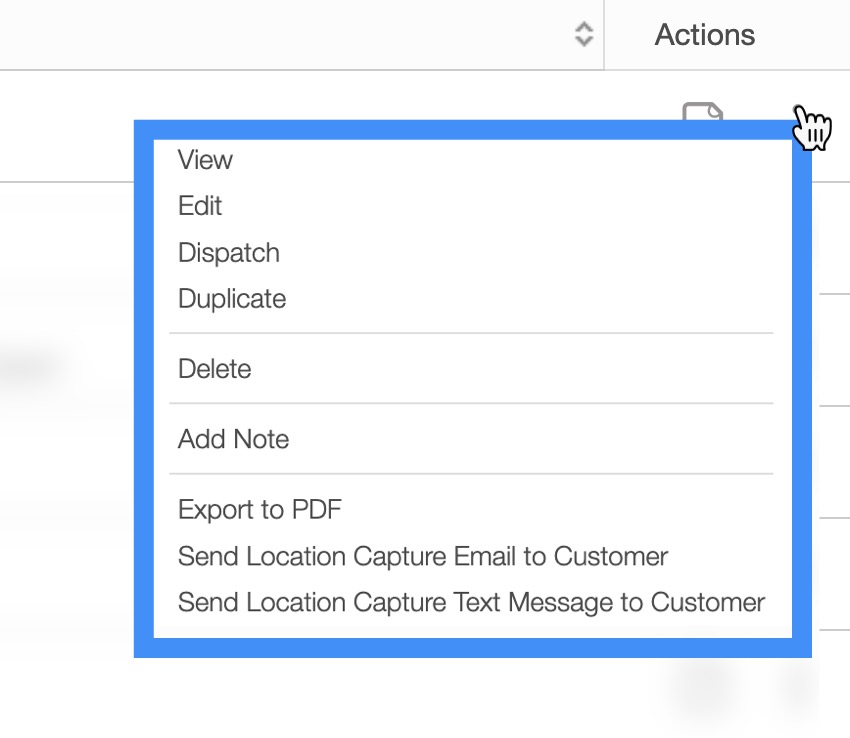850x738 pixels.
Task: Select Edit in the context menu
Action: (x=200, y=206)
